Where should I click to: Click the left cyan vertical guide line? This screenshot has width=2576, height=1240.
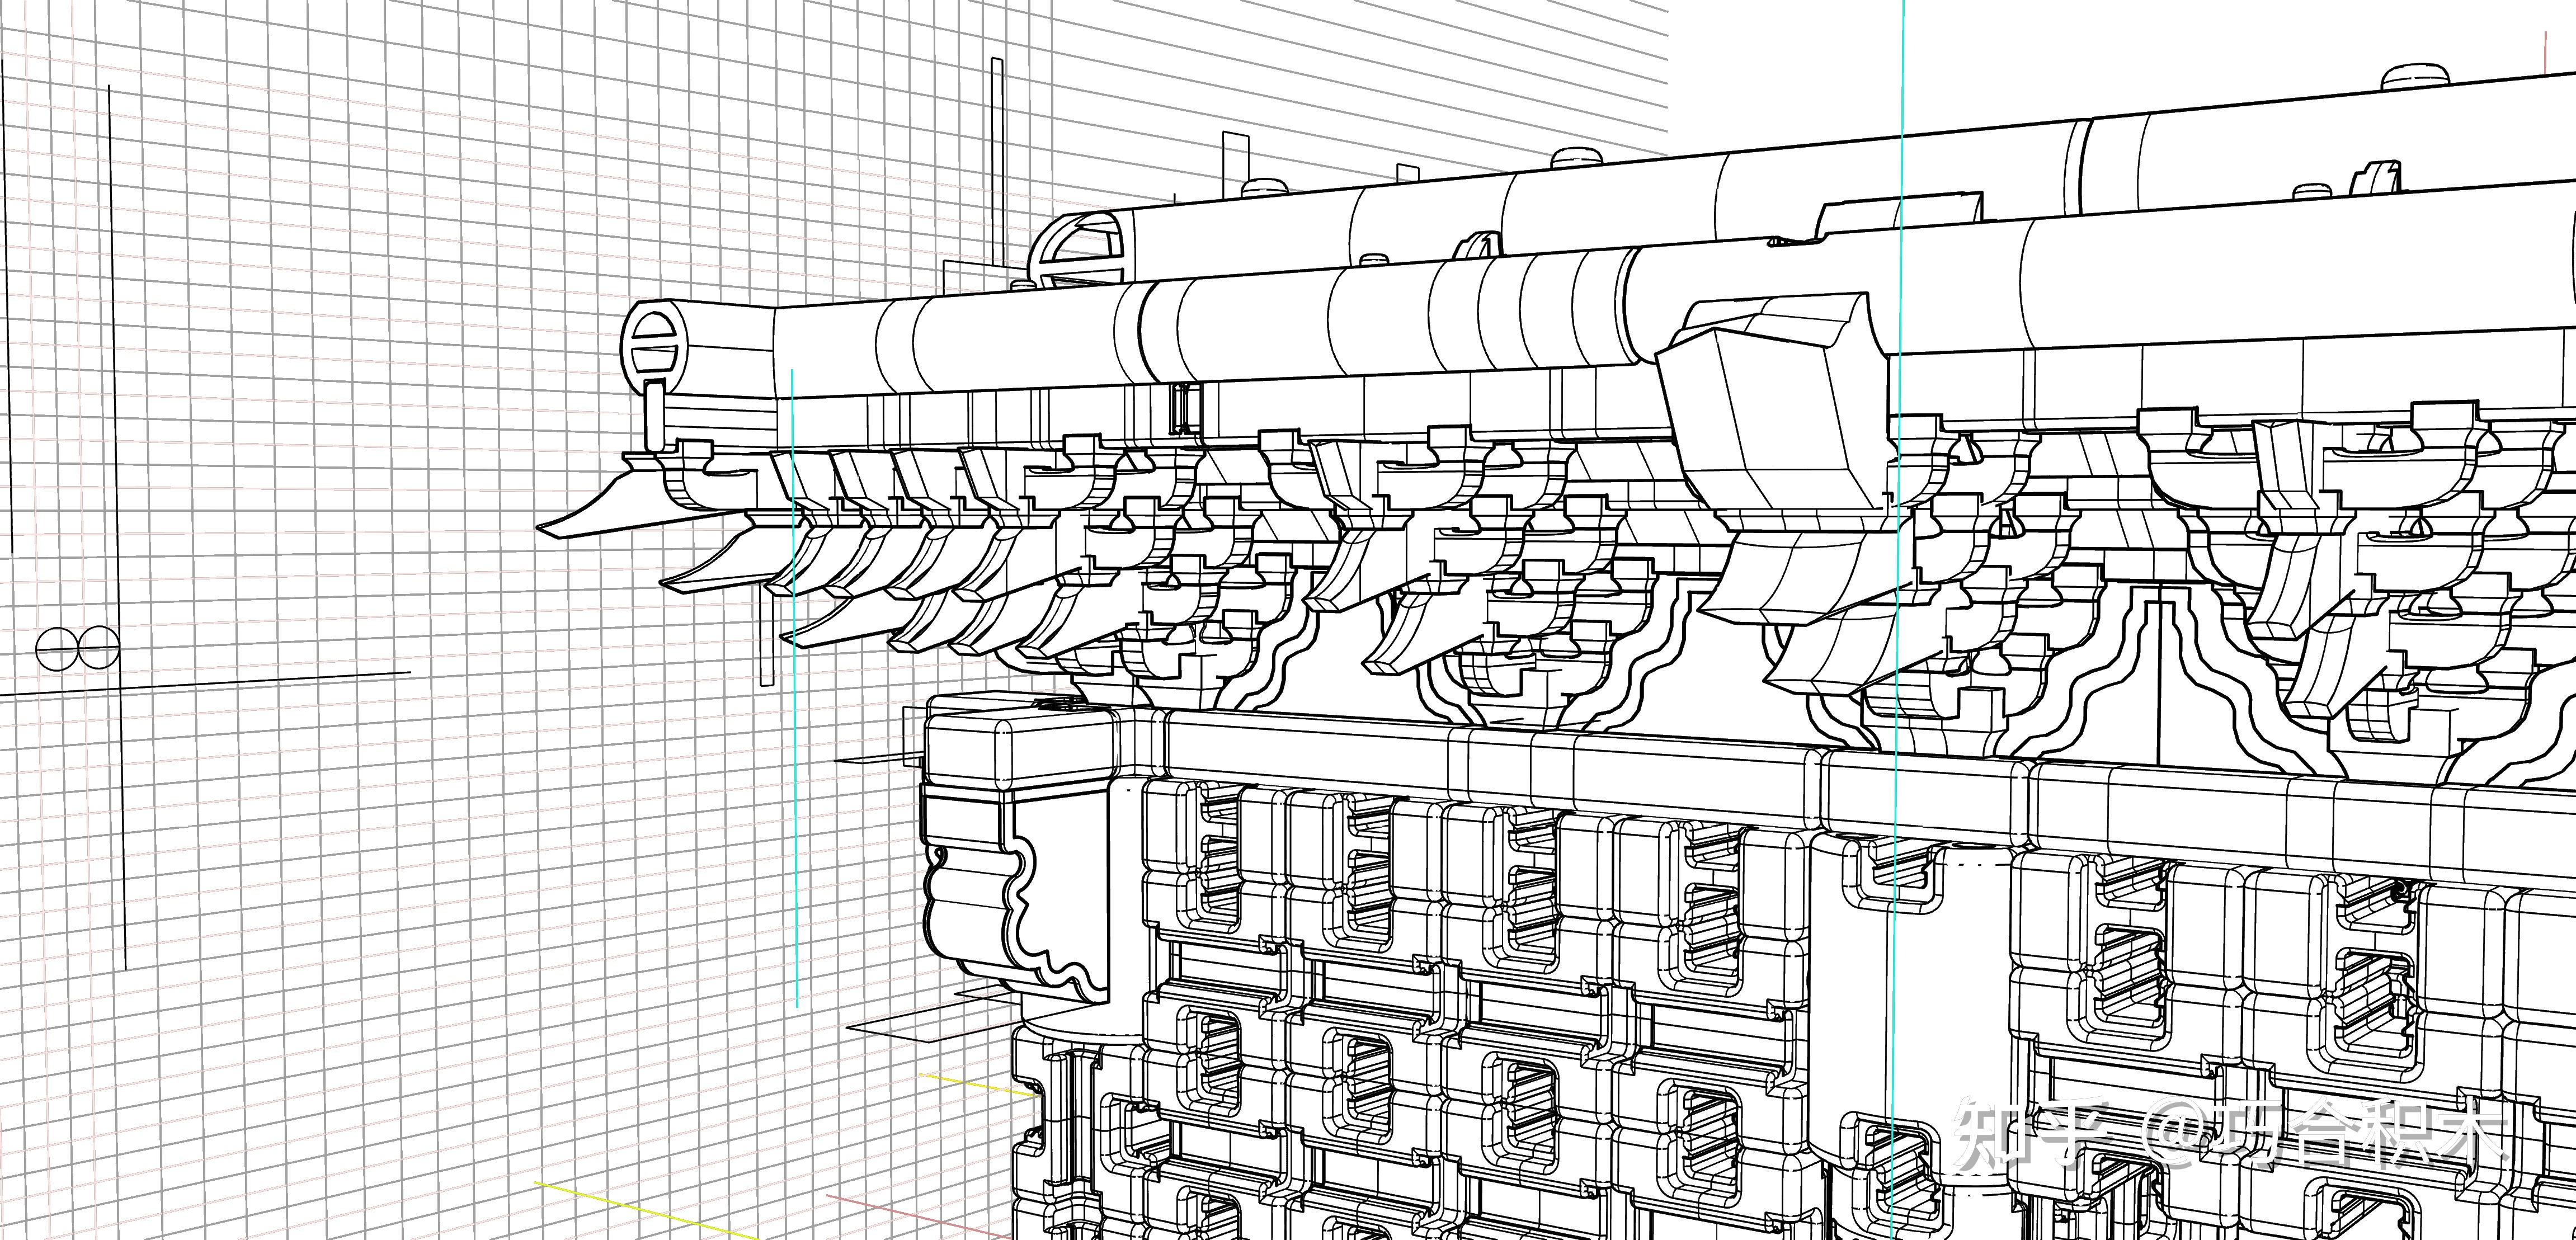point(795,800)
